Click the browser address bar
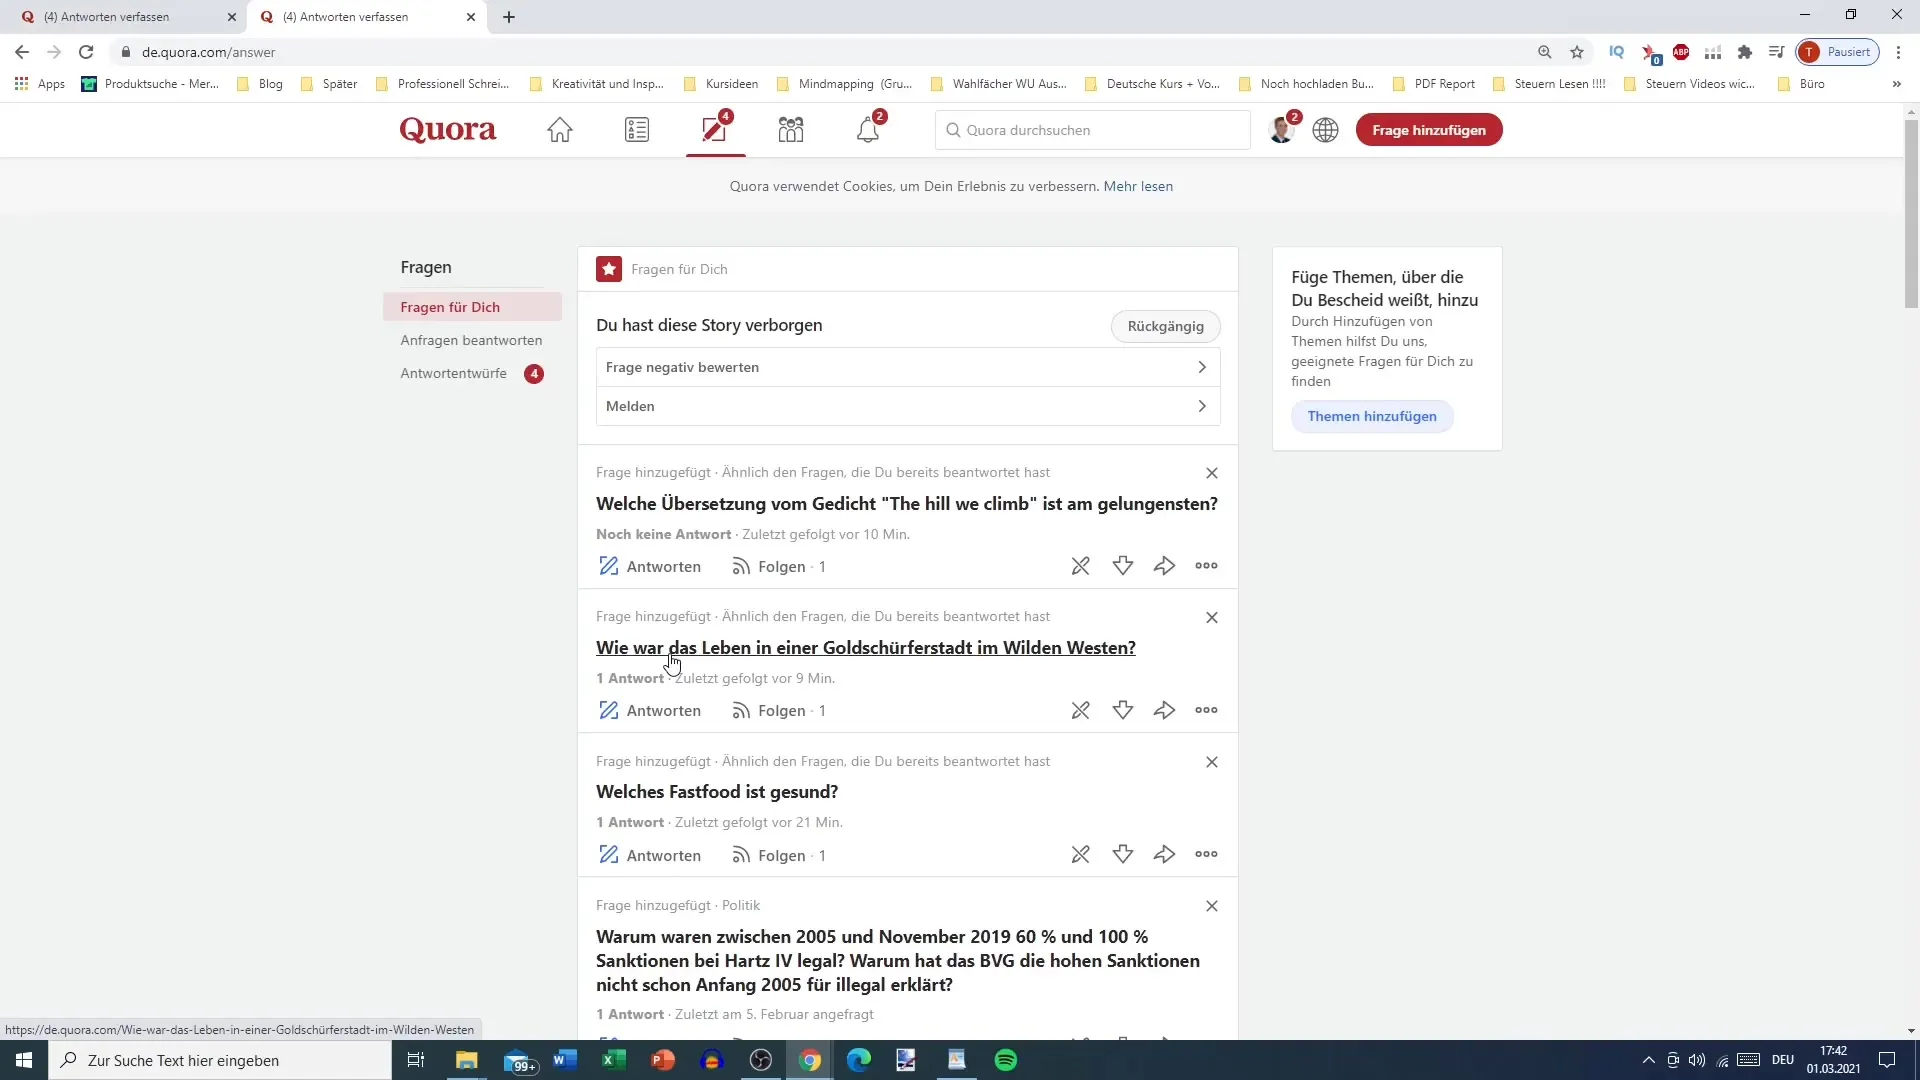Image resolution: width=1920 pixels, height=1080 pixels. click(820, 52)
